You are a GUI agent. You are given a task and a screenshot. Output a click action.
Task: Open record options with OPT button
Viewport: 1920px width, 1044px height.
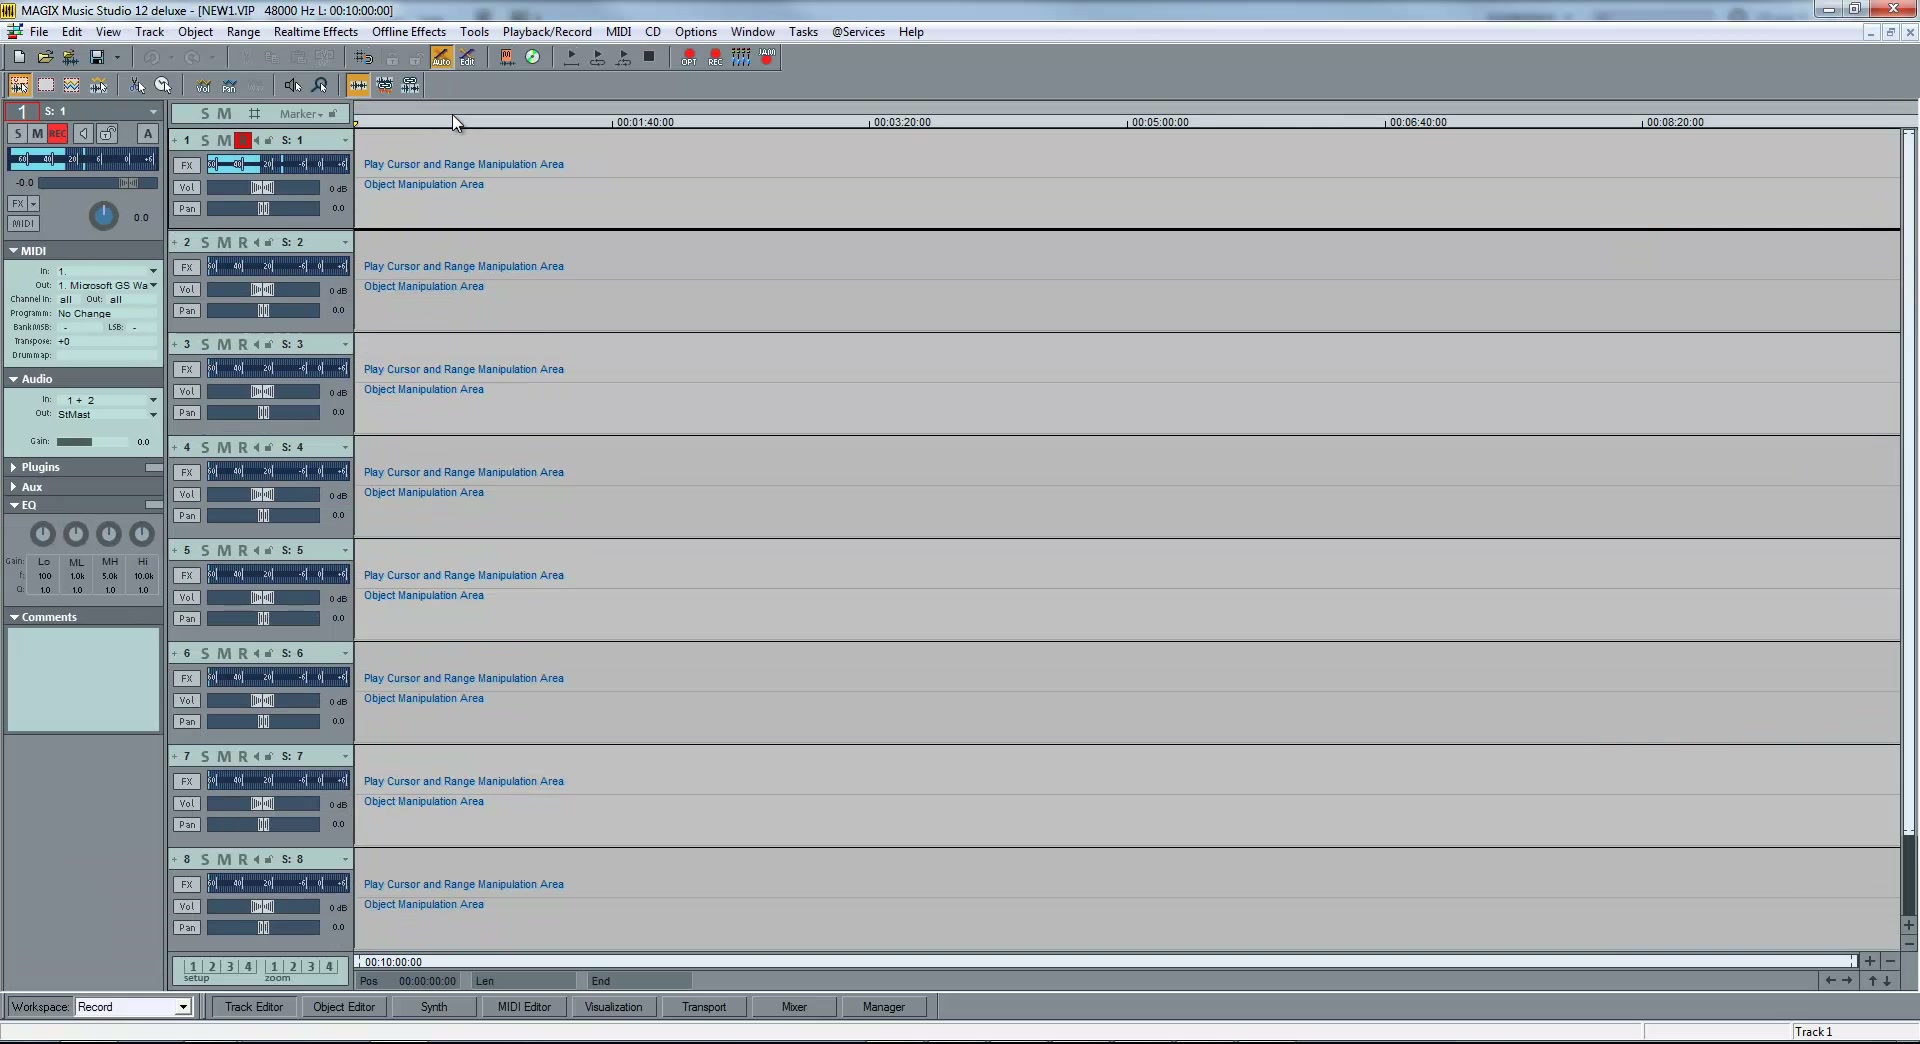click(x=689, y=57)
